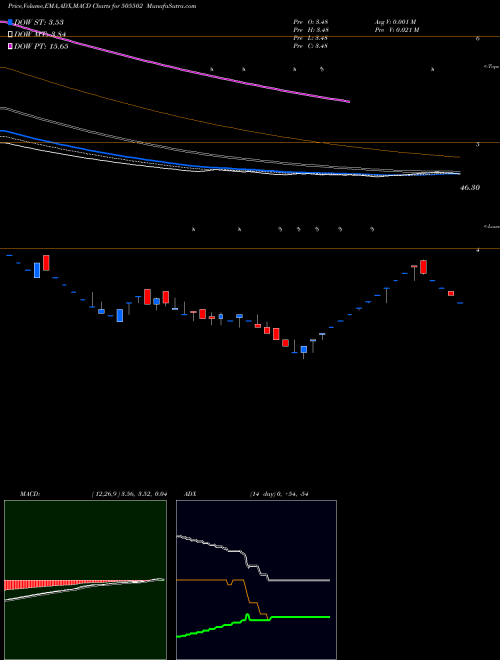Click the tall red candle at chart's right peak
The width and height of the screenshot is (500, 660).
423,267
